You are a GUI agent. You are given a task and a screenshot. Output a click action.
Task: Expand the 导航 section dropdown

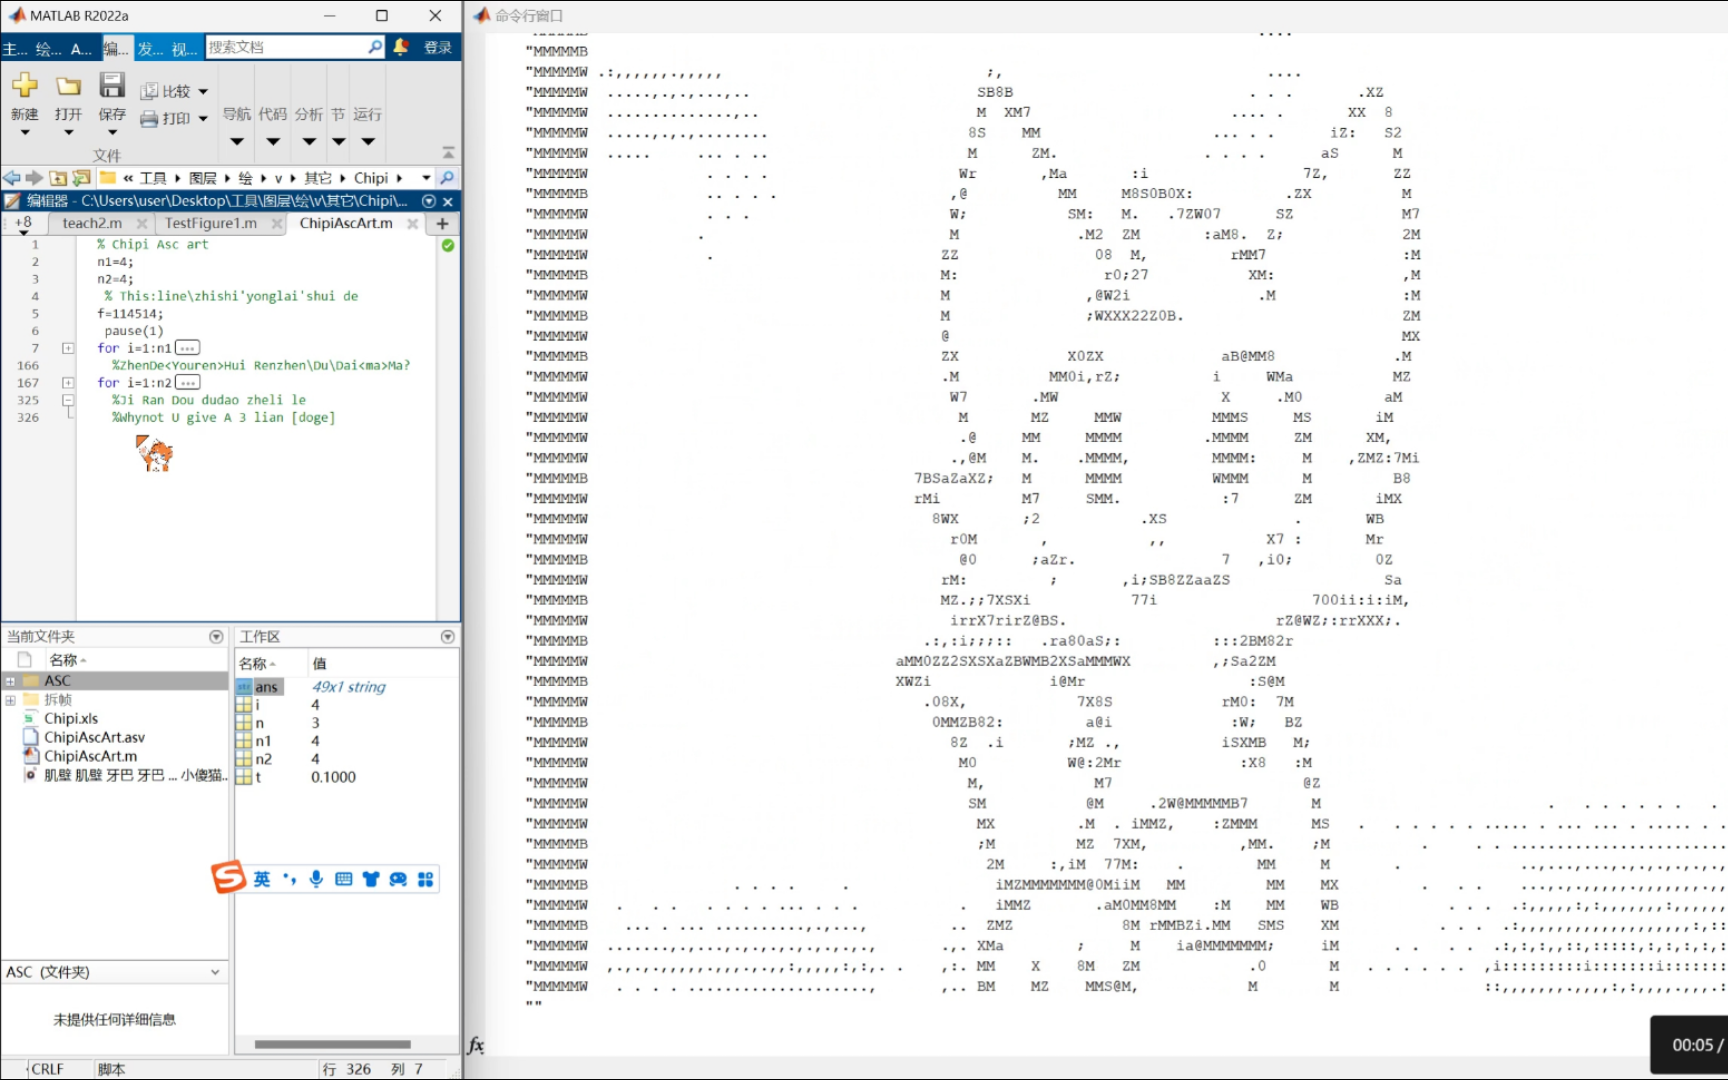tap(237, 141)
